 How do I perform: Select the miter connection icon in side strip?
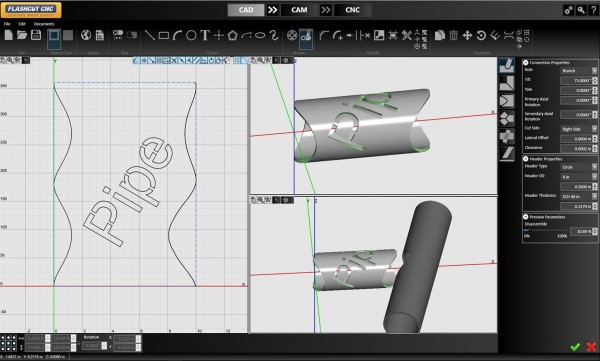tap(507, 83)
